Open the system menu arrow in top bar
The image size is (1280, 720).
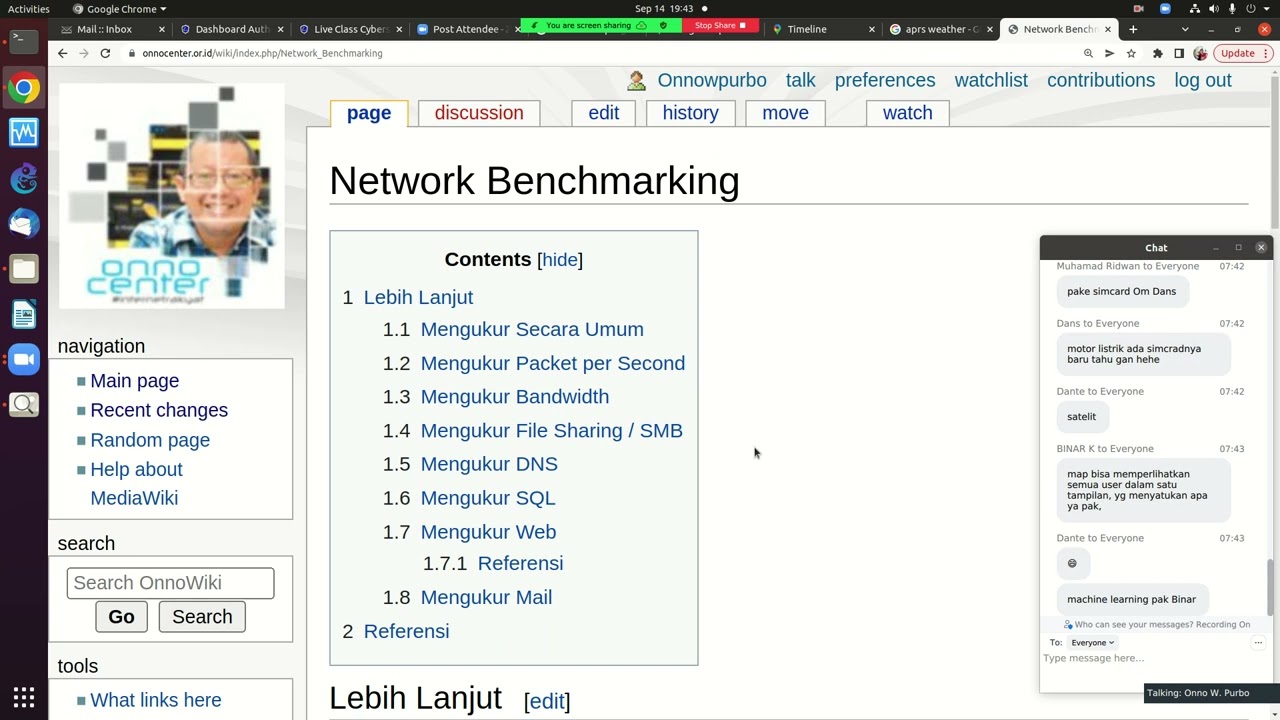pos(1266,9)
